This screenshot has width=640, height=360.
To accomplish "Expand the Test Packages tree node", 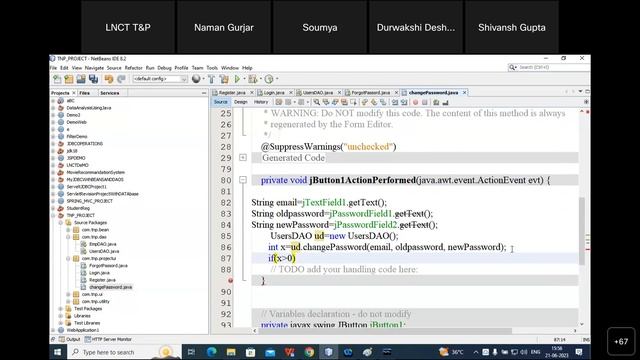I will pyautogui.click(x=61, y=309).
